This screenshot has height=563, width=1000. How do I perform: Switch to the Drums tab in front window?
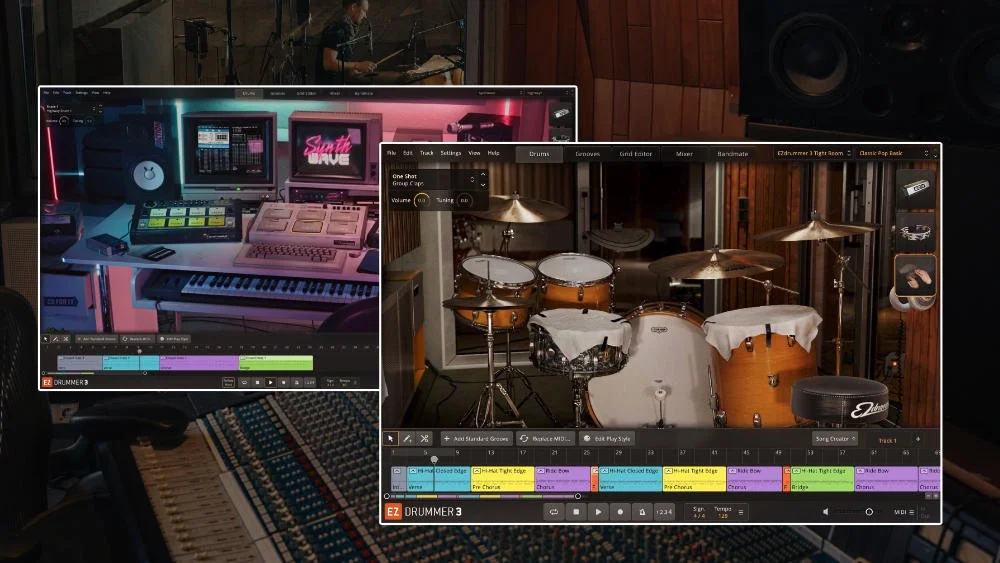click(539, 154)
